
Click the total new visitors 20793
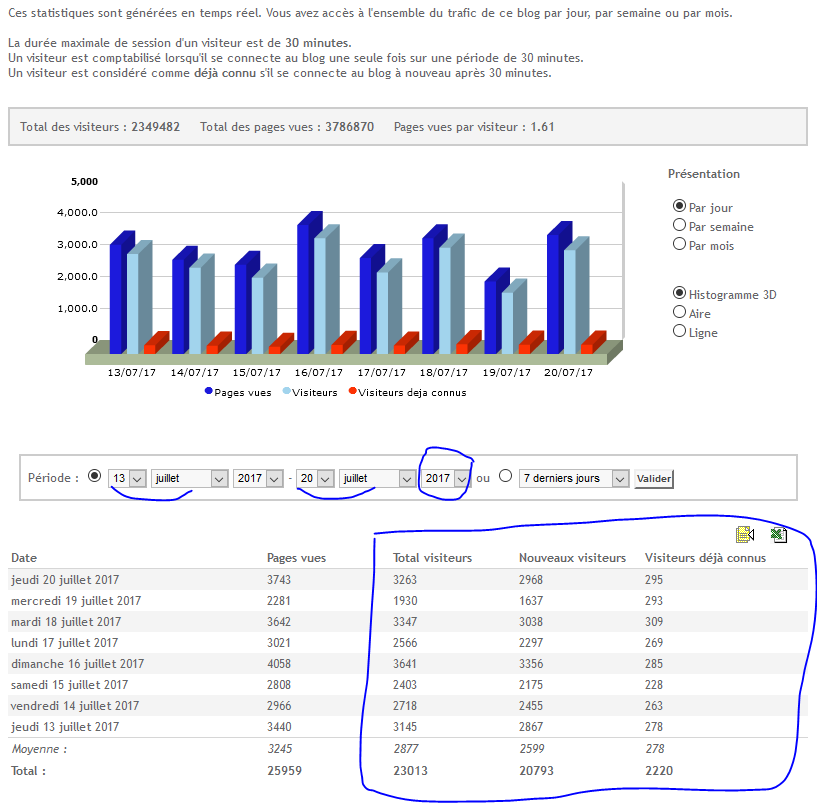point(536,771)
